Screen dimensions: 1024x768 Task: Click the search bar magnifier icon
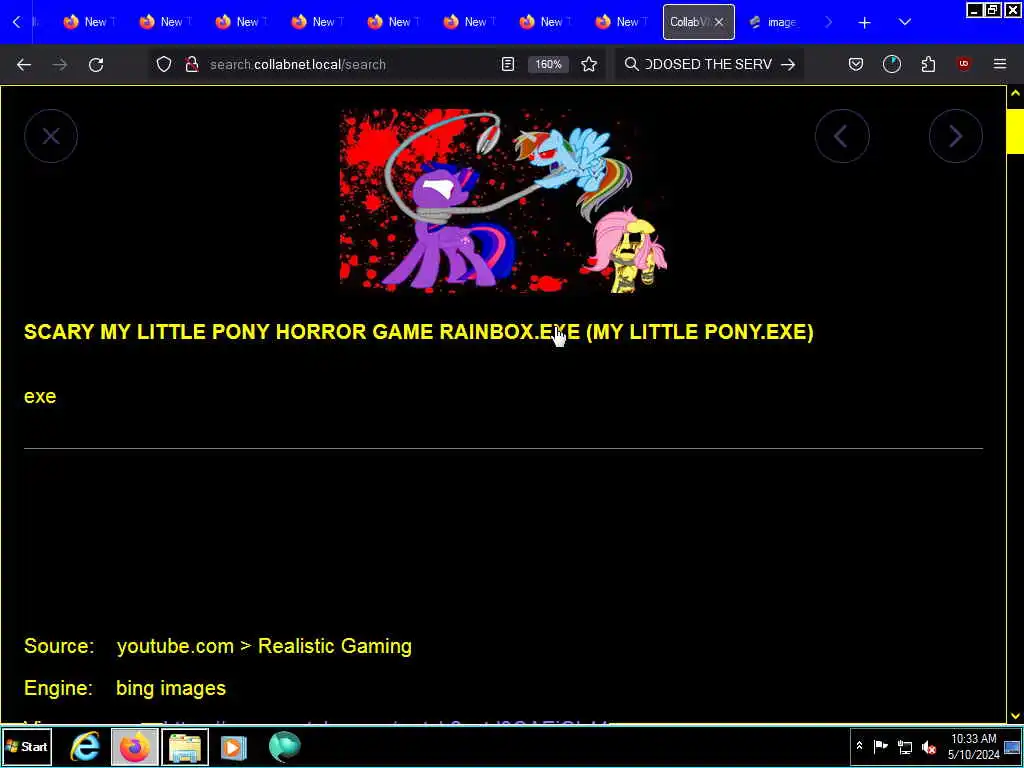631,64
